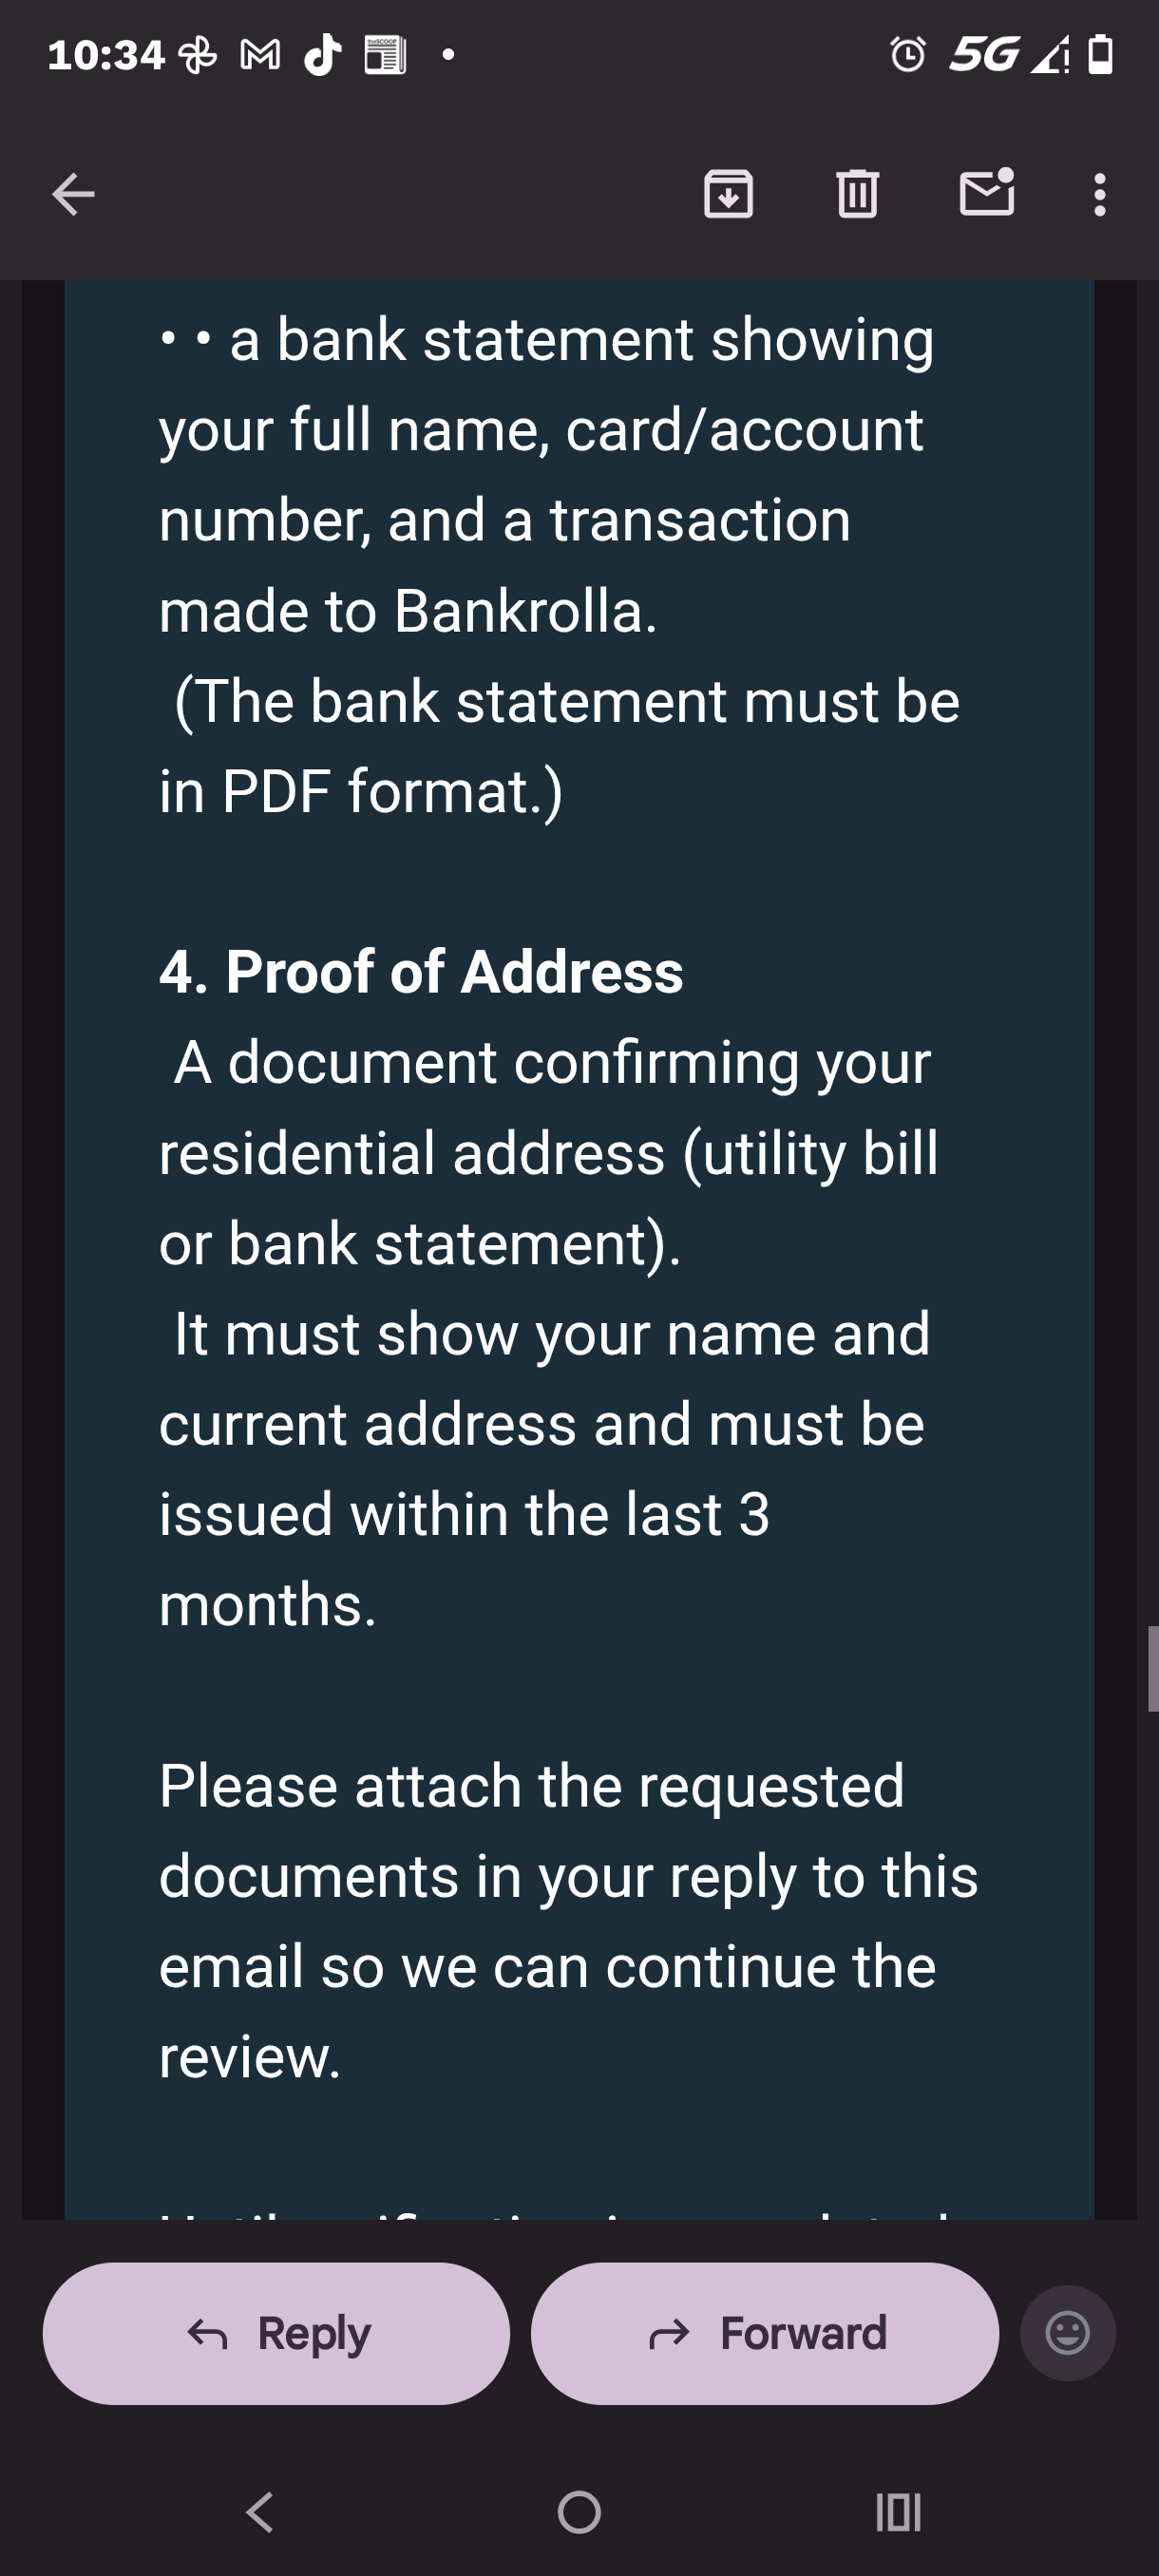Delete the email using the trash icon
This screenshot has width=1159, height=2576.
coord(857,194)
